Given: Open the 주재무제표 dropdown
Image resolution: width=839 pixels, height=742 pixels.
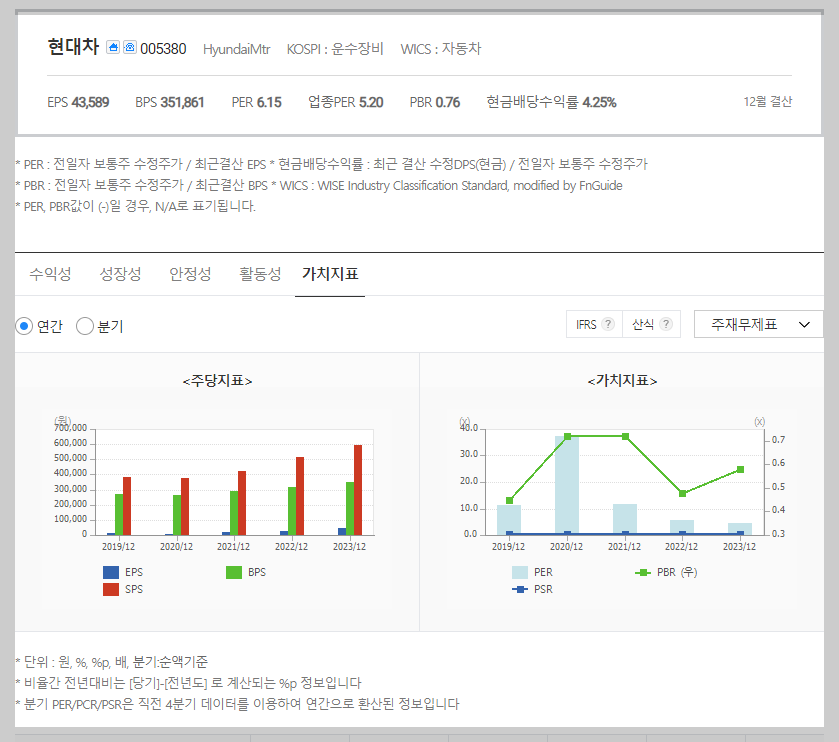Looking at the screenshot, I should coord(758,324).
